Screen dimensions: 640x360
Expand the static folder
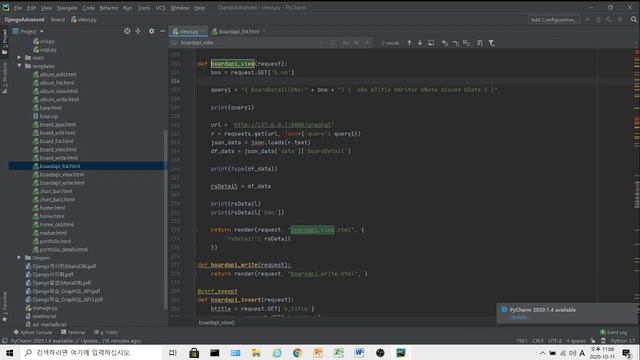coord(19,58)
